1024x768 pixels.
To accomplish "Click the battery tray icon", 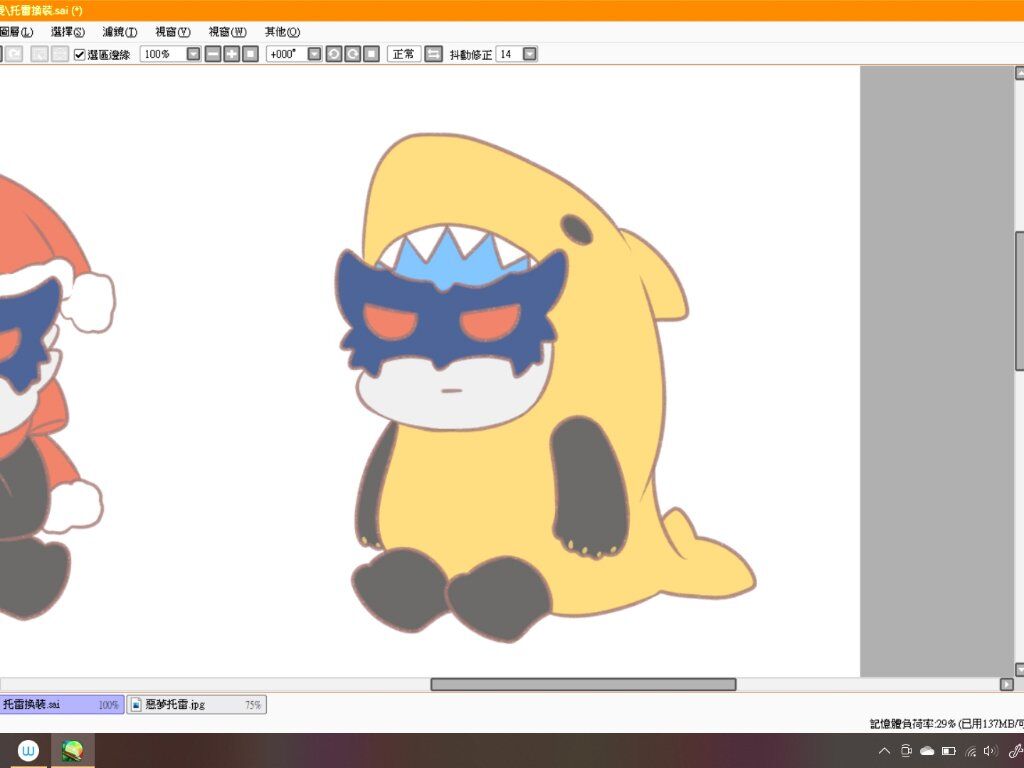I will click(949, 751).
